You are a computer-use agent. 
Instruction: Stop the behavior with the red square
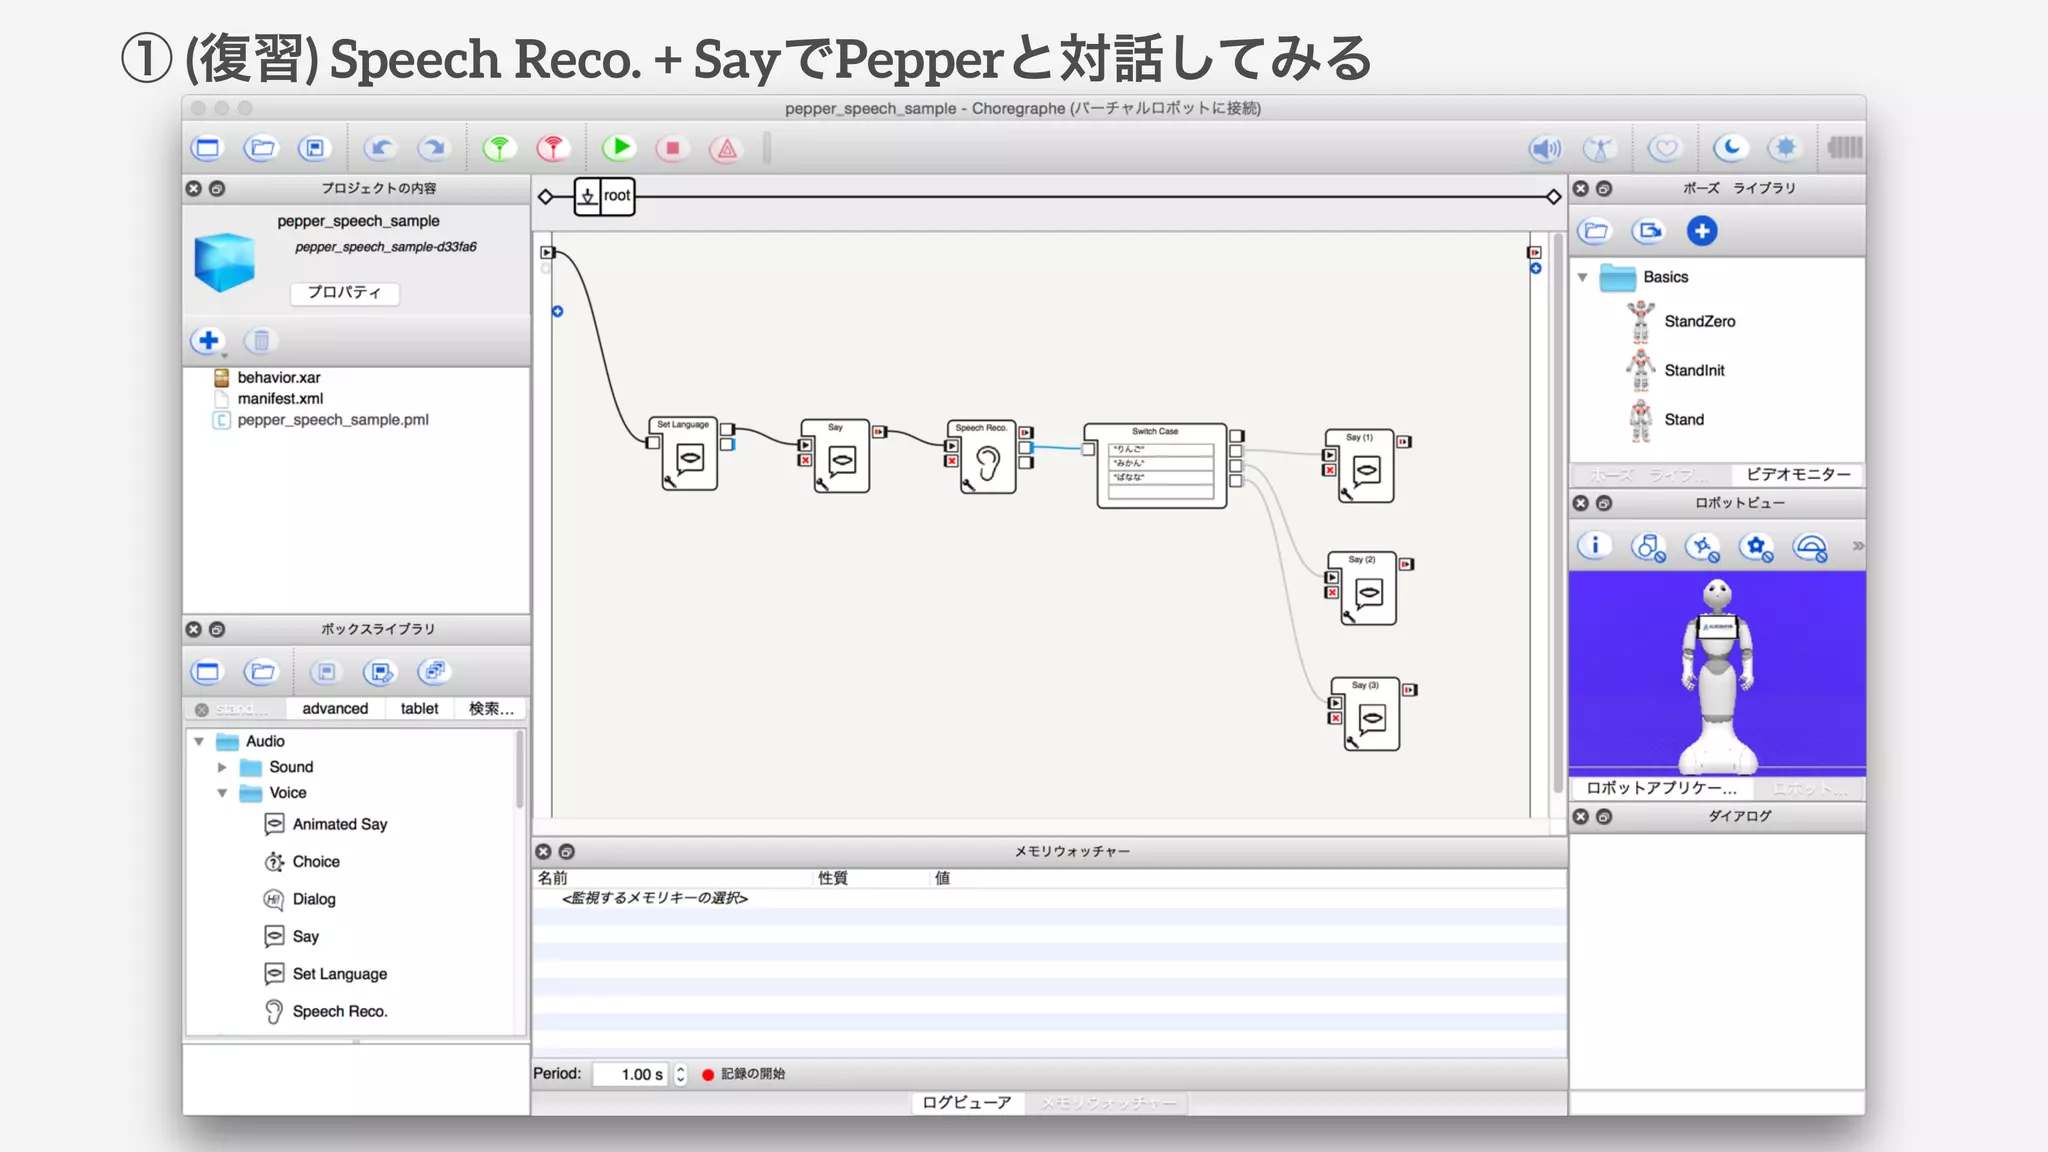[672, 149]
